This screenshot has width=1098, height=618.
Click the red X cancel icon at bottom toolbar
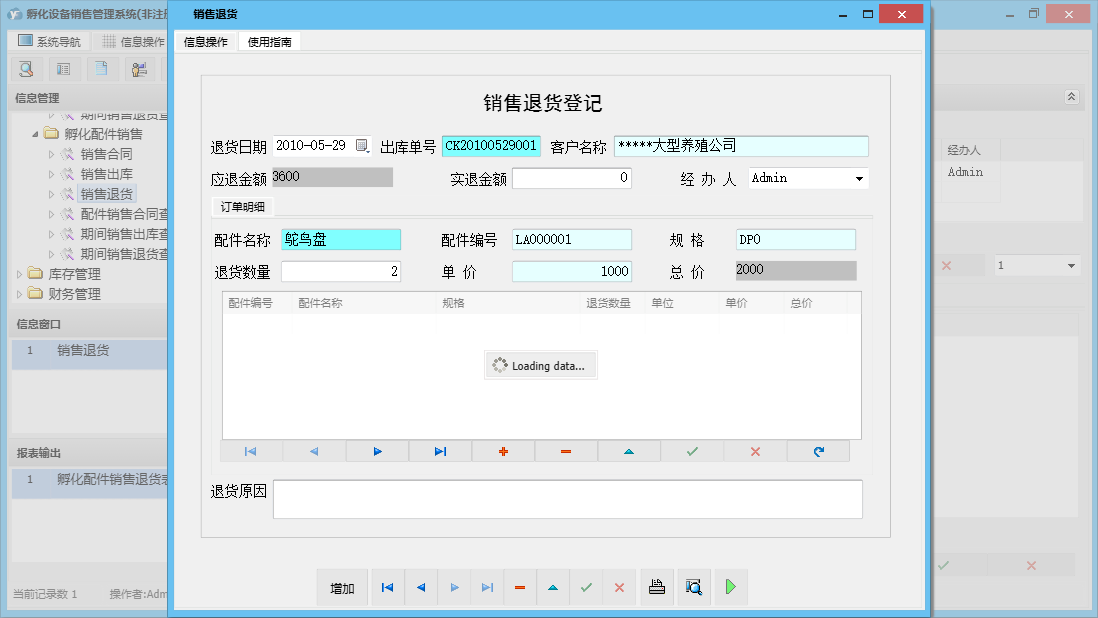(x=619, y=587)
